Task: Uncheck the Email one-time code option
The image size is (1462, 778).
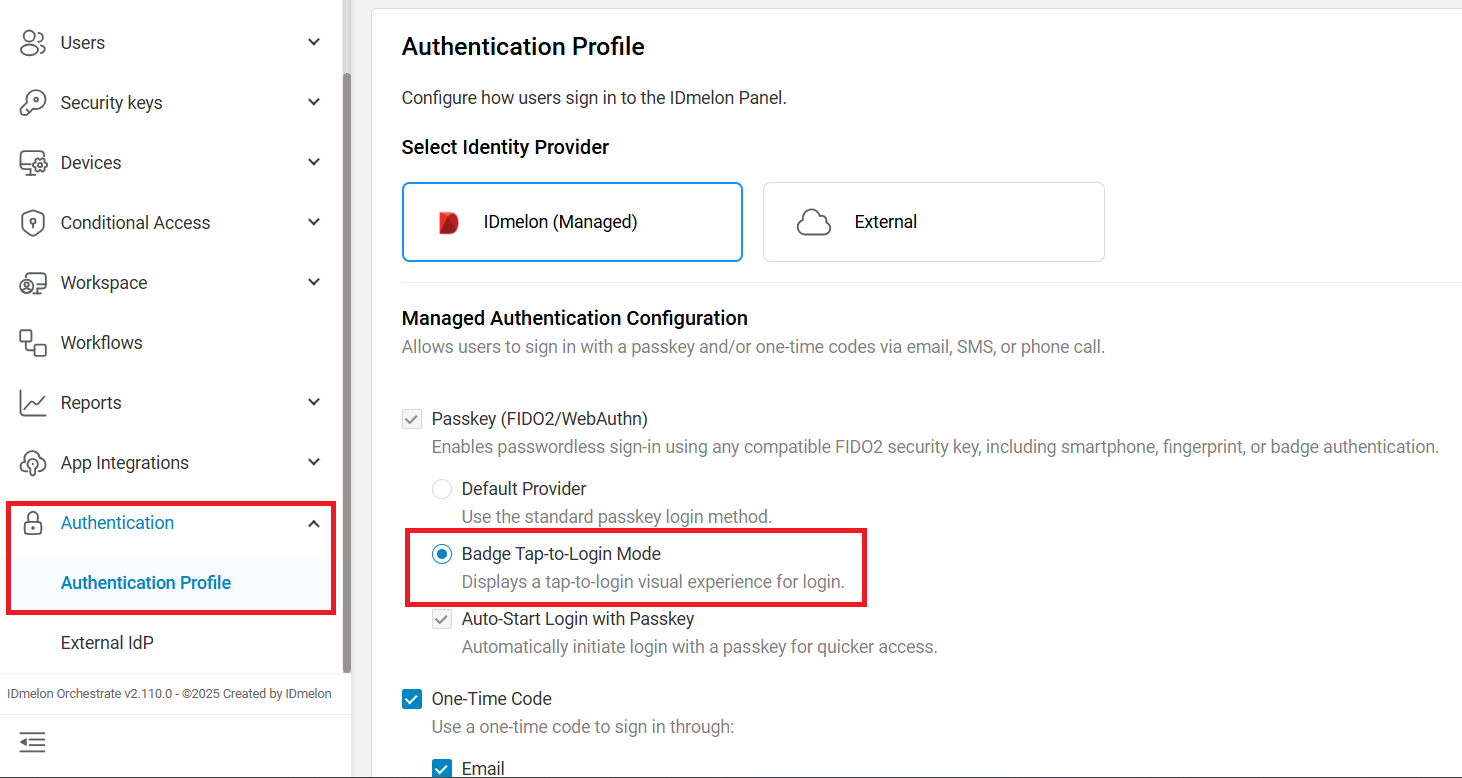Action: [441, 768]
